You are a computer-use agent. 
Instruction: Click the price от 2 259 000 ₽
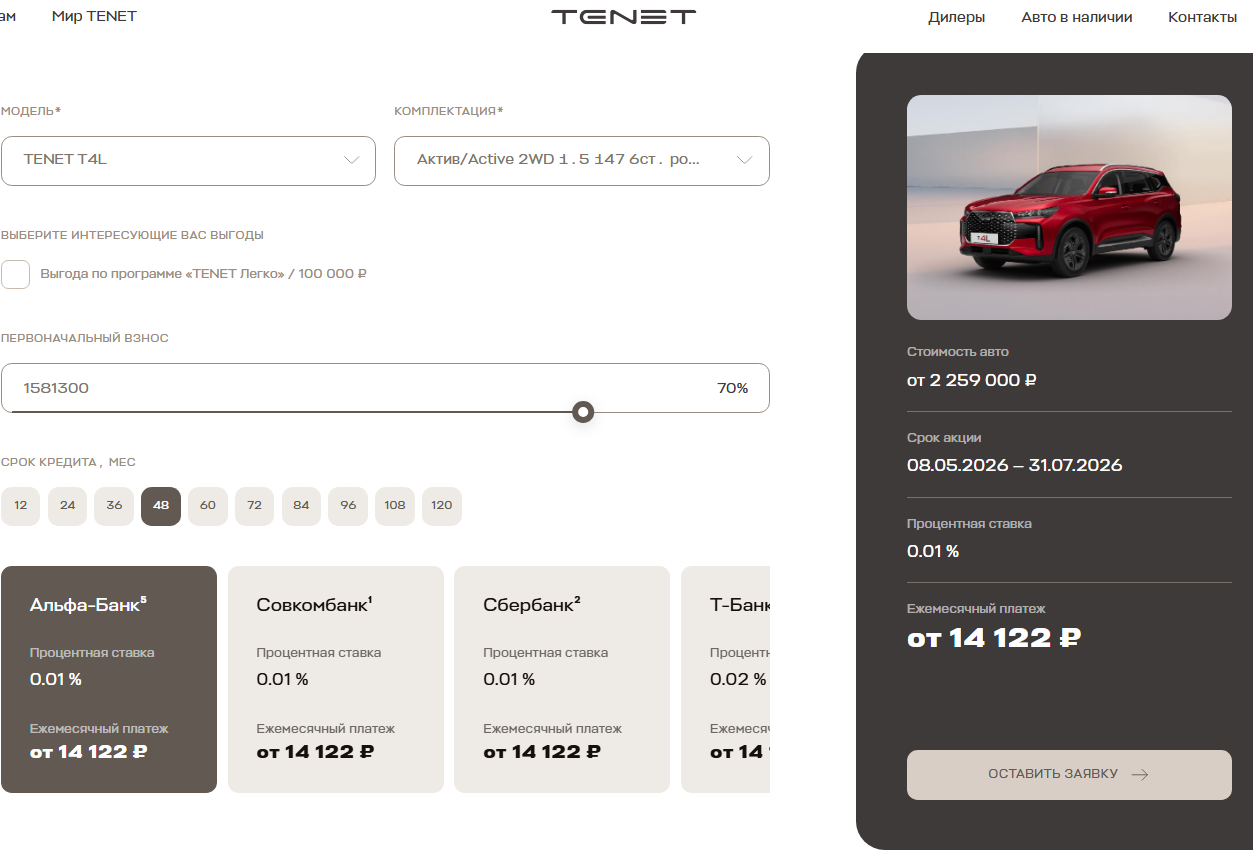(x=972, y=380)
